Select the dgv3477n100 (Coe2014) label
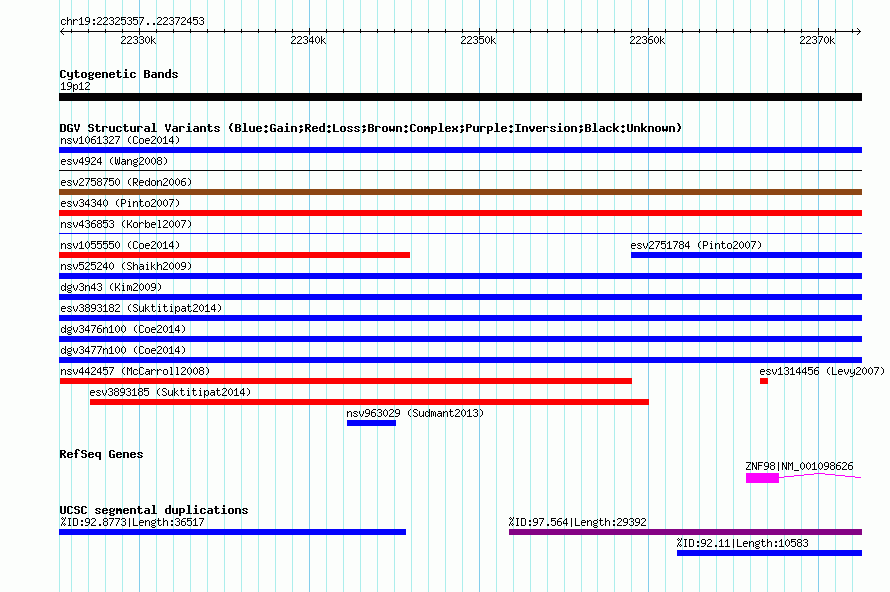The height and width of the screenshot is (592, 890). pos(123,350)
